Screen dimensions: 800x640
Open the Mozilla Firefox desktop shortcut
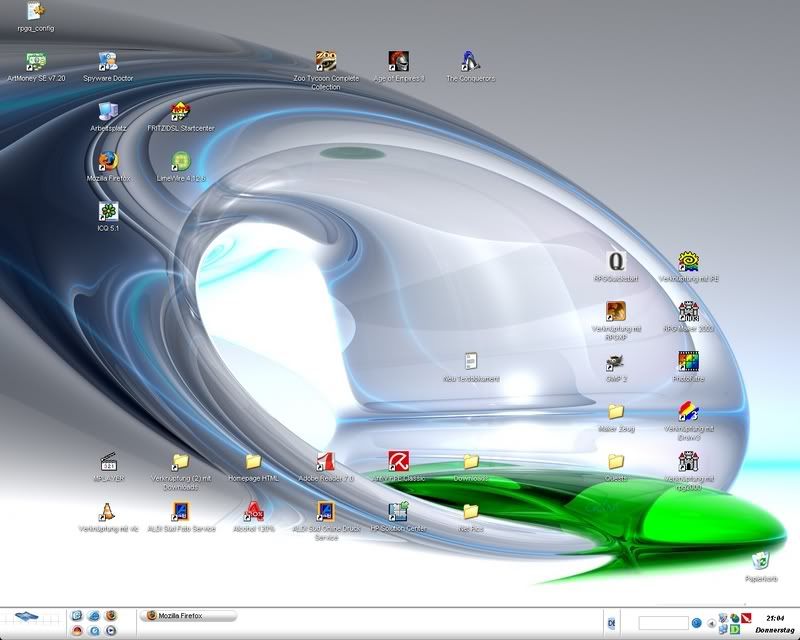[108, 161]
